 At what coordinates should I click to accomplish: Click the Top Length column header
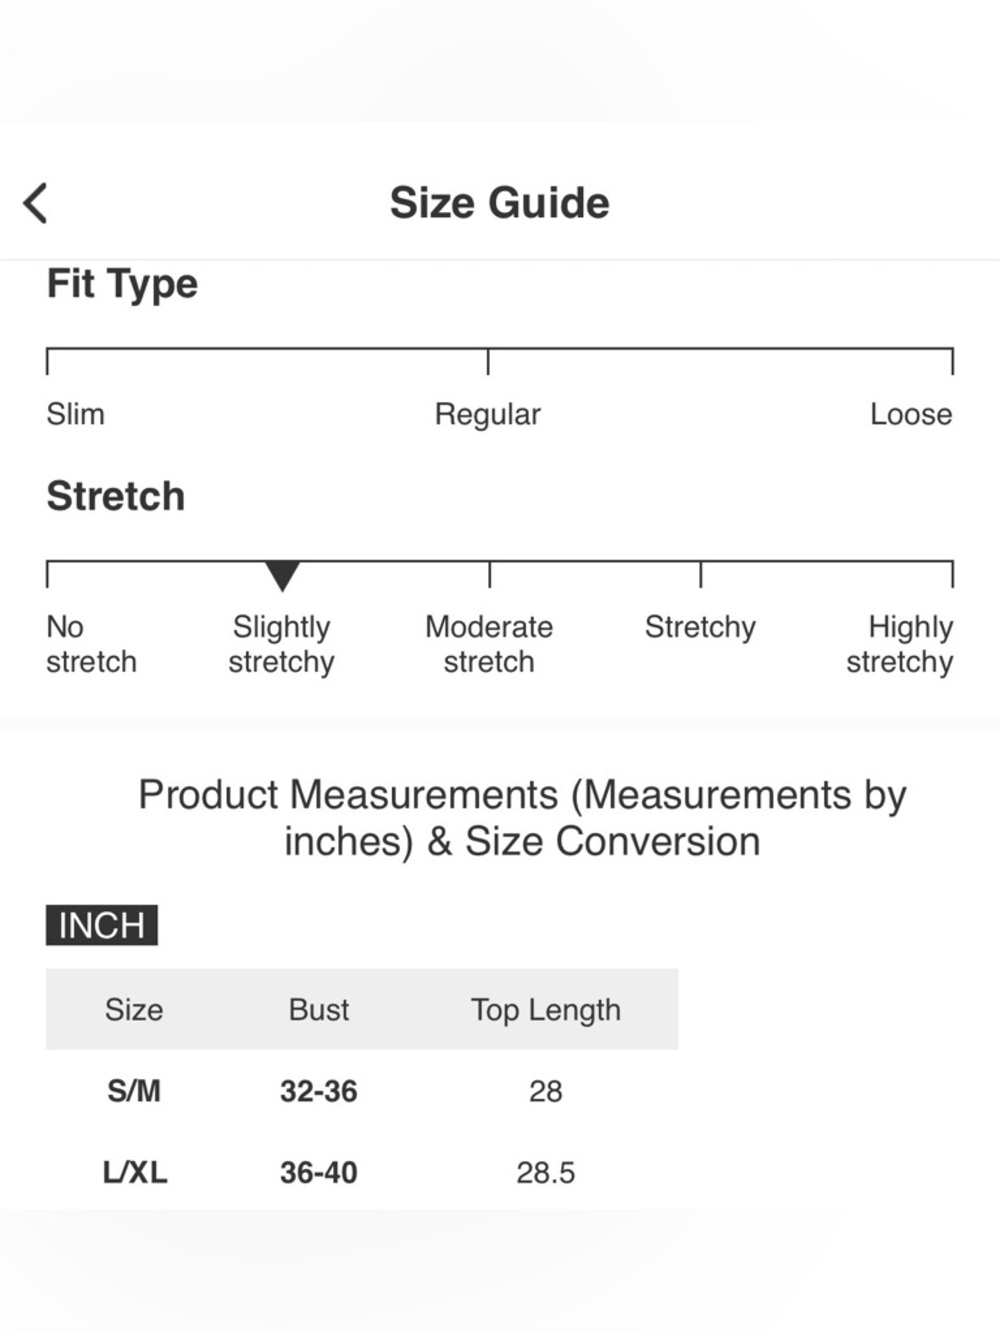(546, 1010)
